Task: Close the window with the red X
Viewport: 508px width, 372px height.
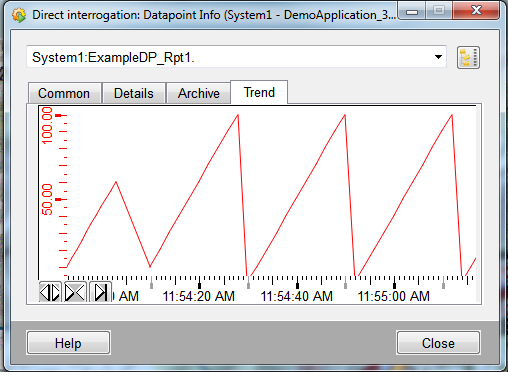Action: (476, 11)
